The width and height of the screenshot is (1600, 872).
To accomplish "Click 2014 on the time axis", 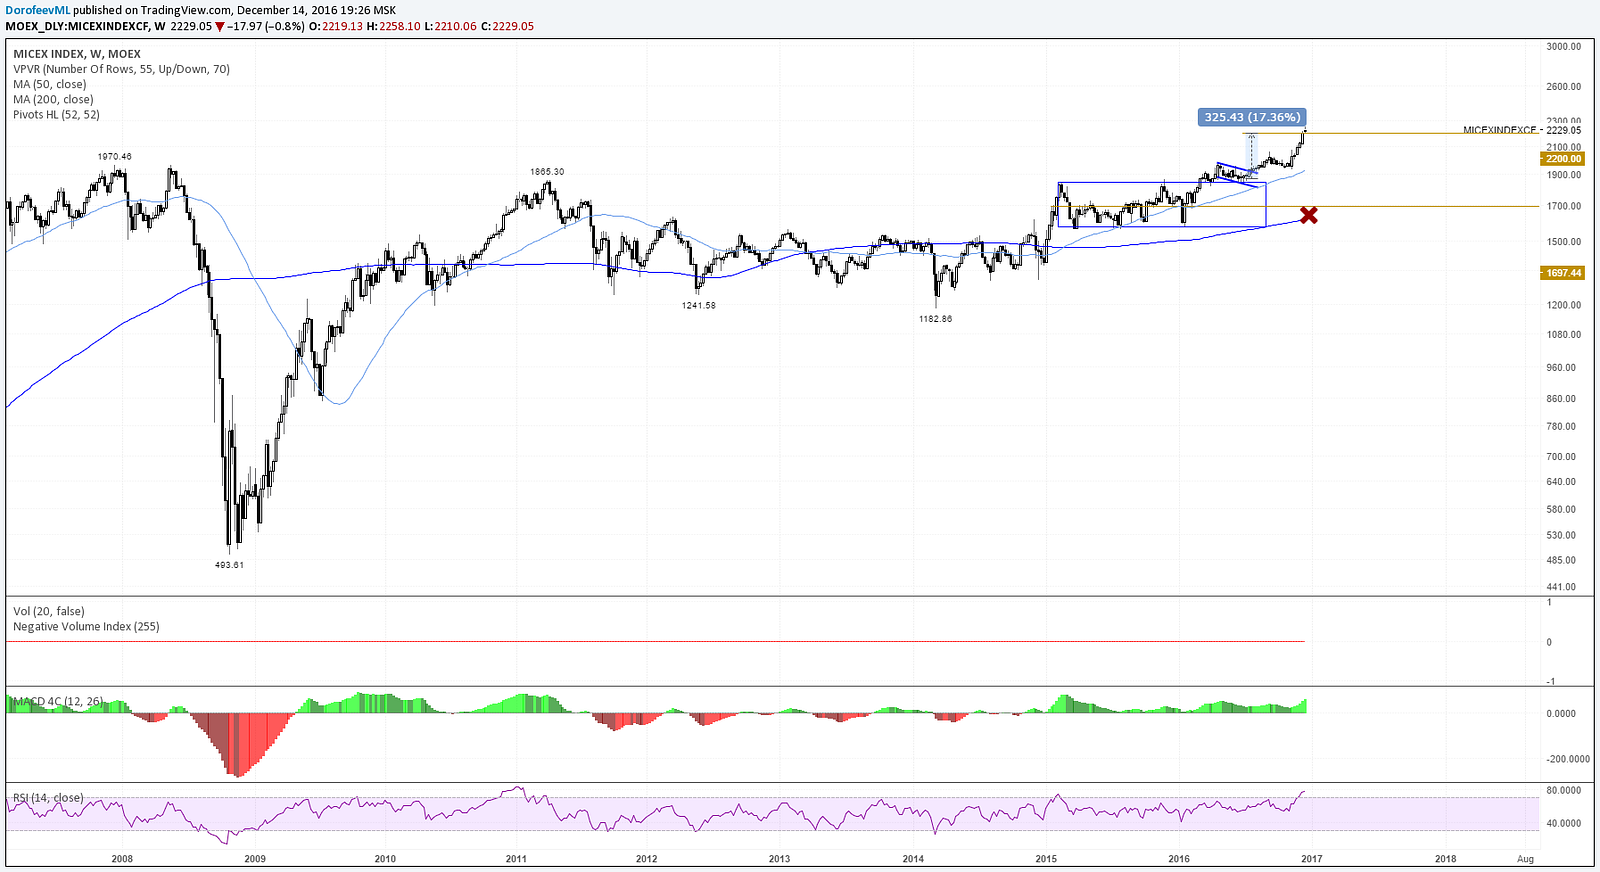I will pos(913,859).
